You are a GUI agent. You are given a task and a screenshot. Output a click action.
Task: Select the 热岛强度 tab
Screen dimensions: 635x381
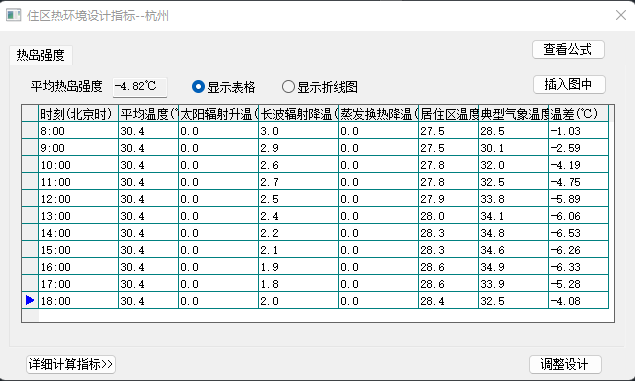pyautogui.click(x=40, y=55)
